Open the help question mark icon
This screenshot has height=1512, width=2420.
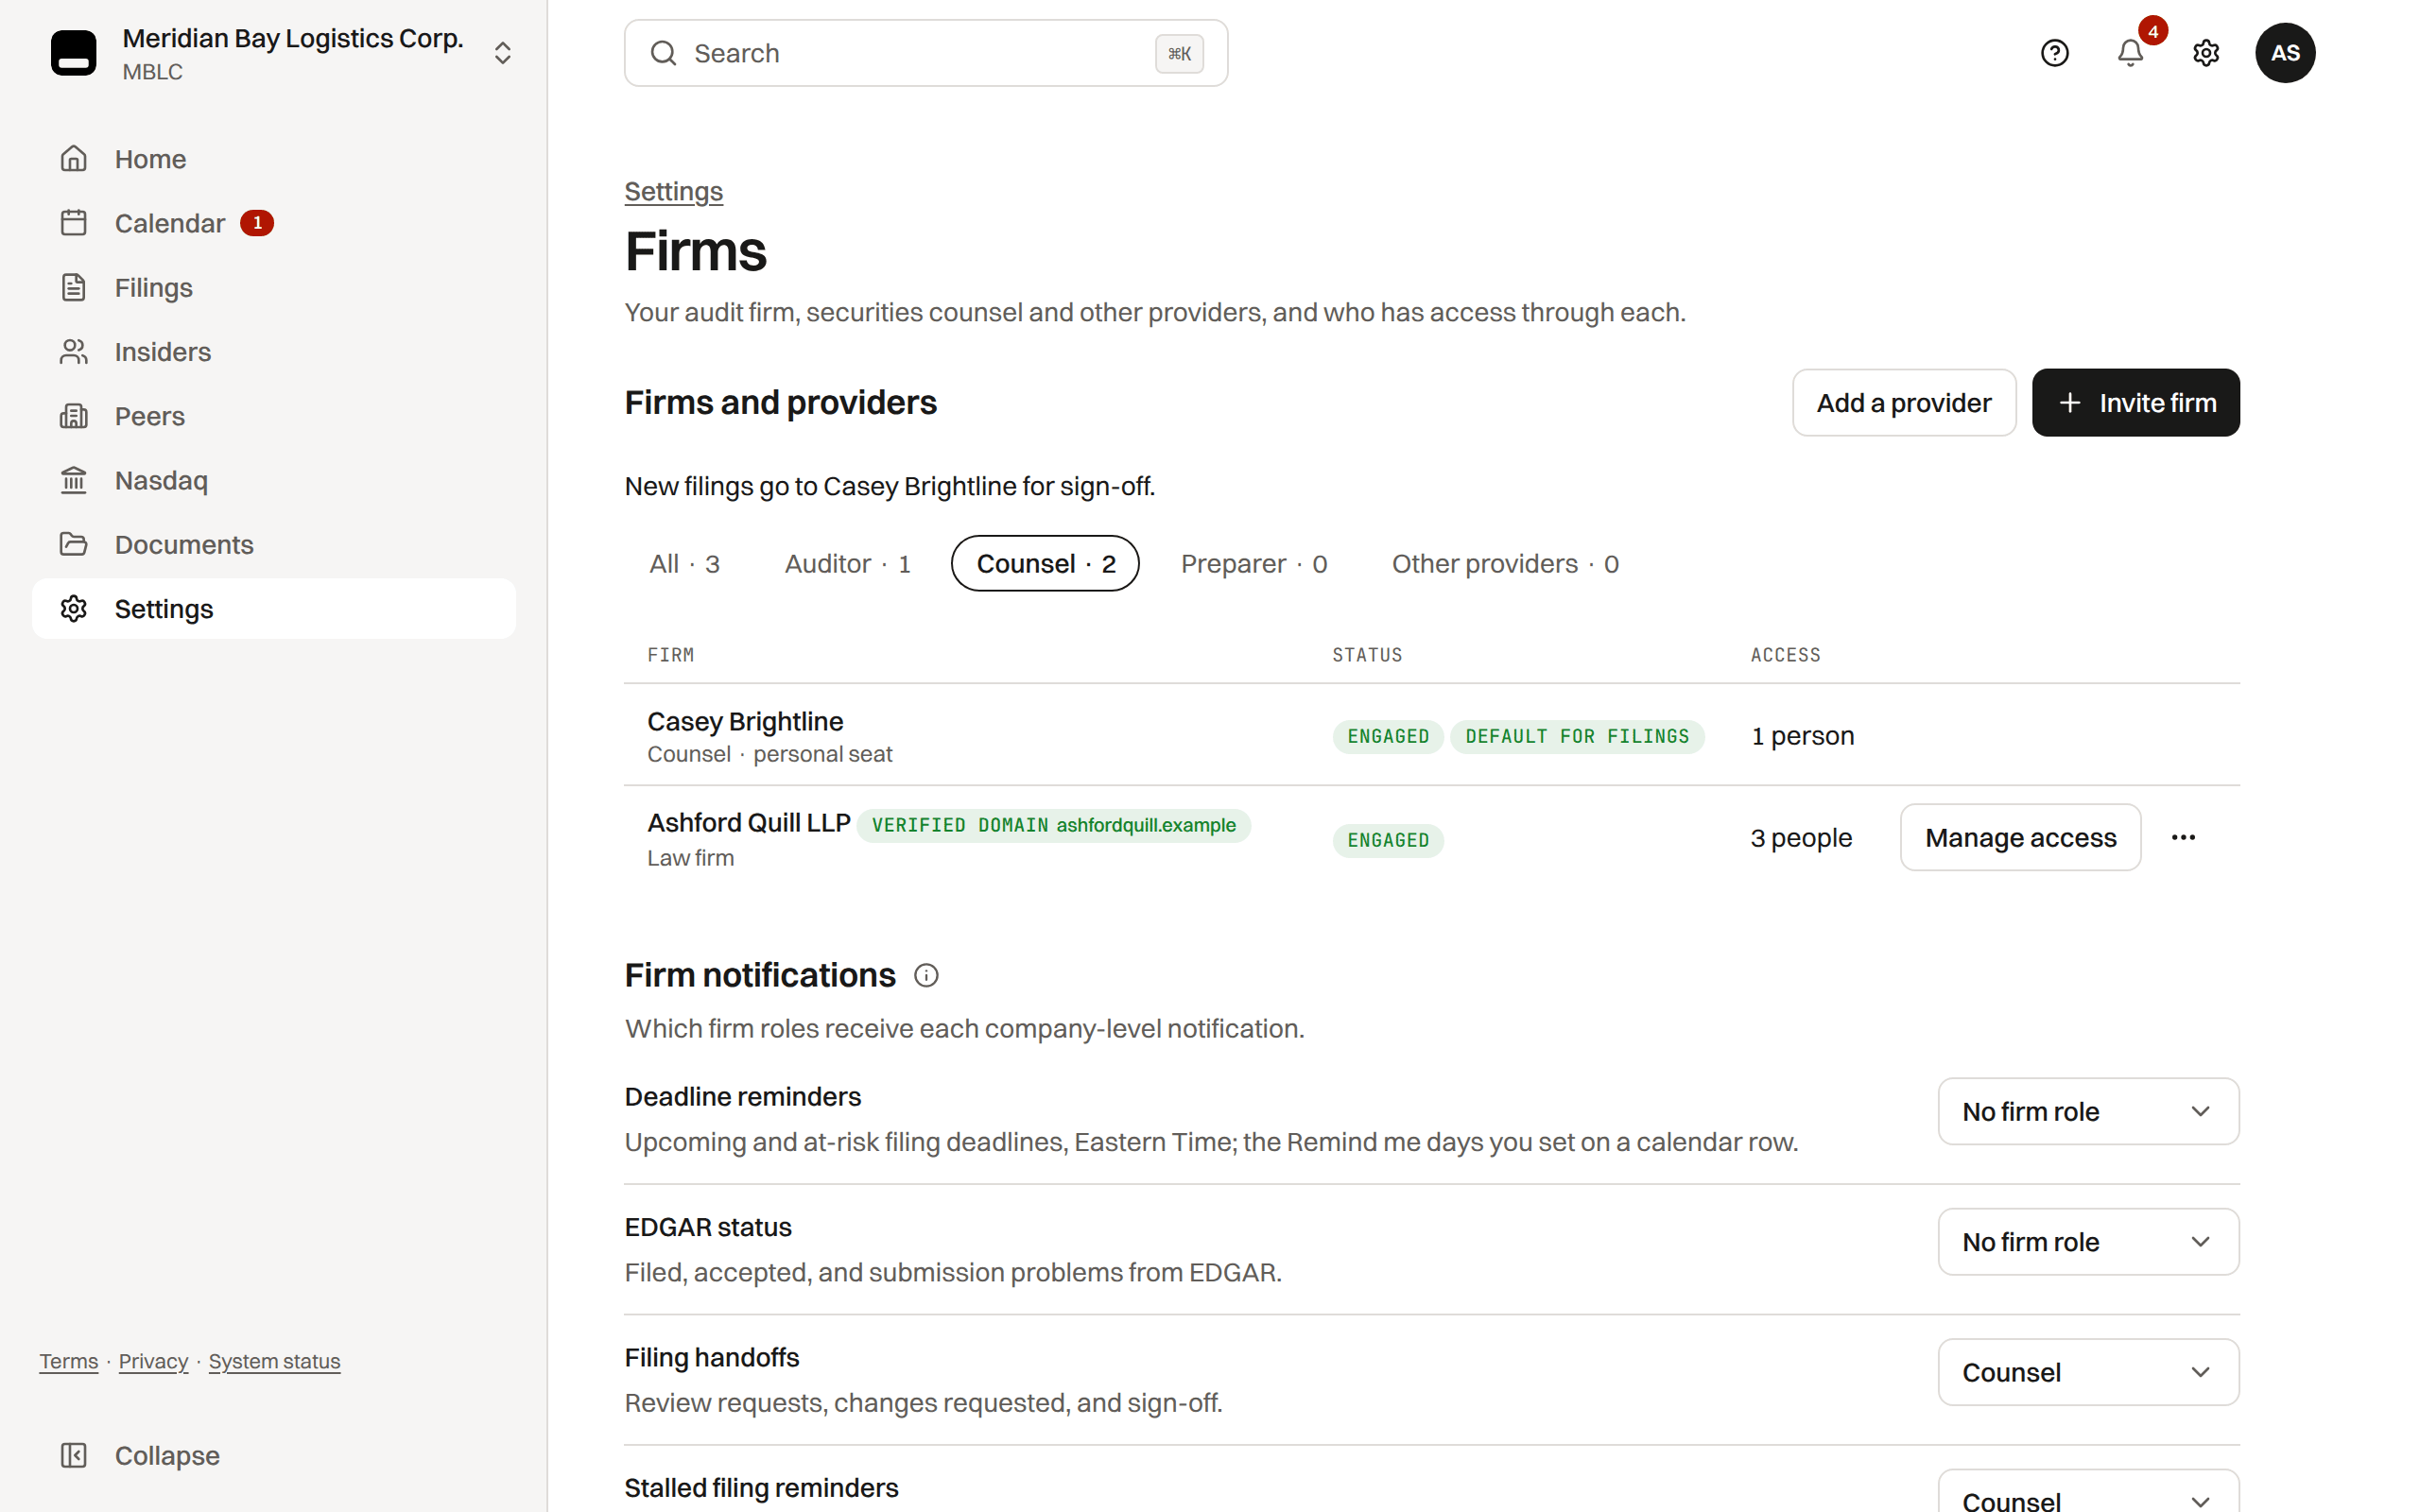click(x=2054, y=53)
